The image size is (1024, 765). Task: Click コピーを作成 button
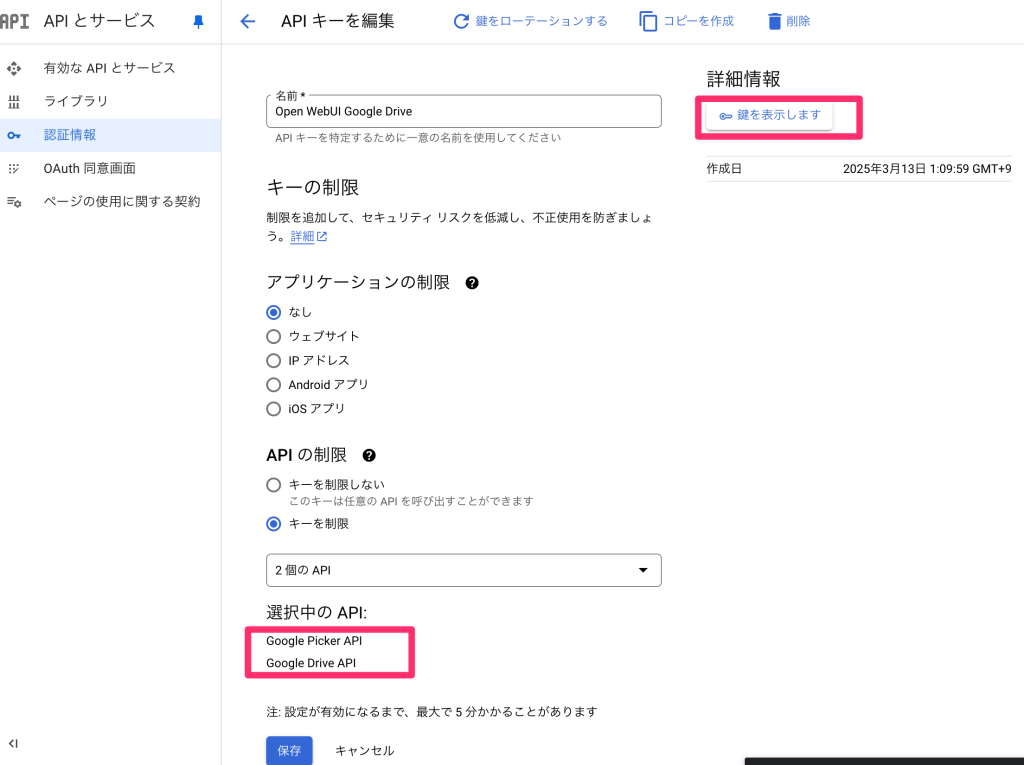(x=686, y=22)
